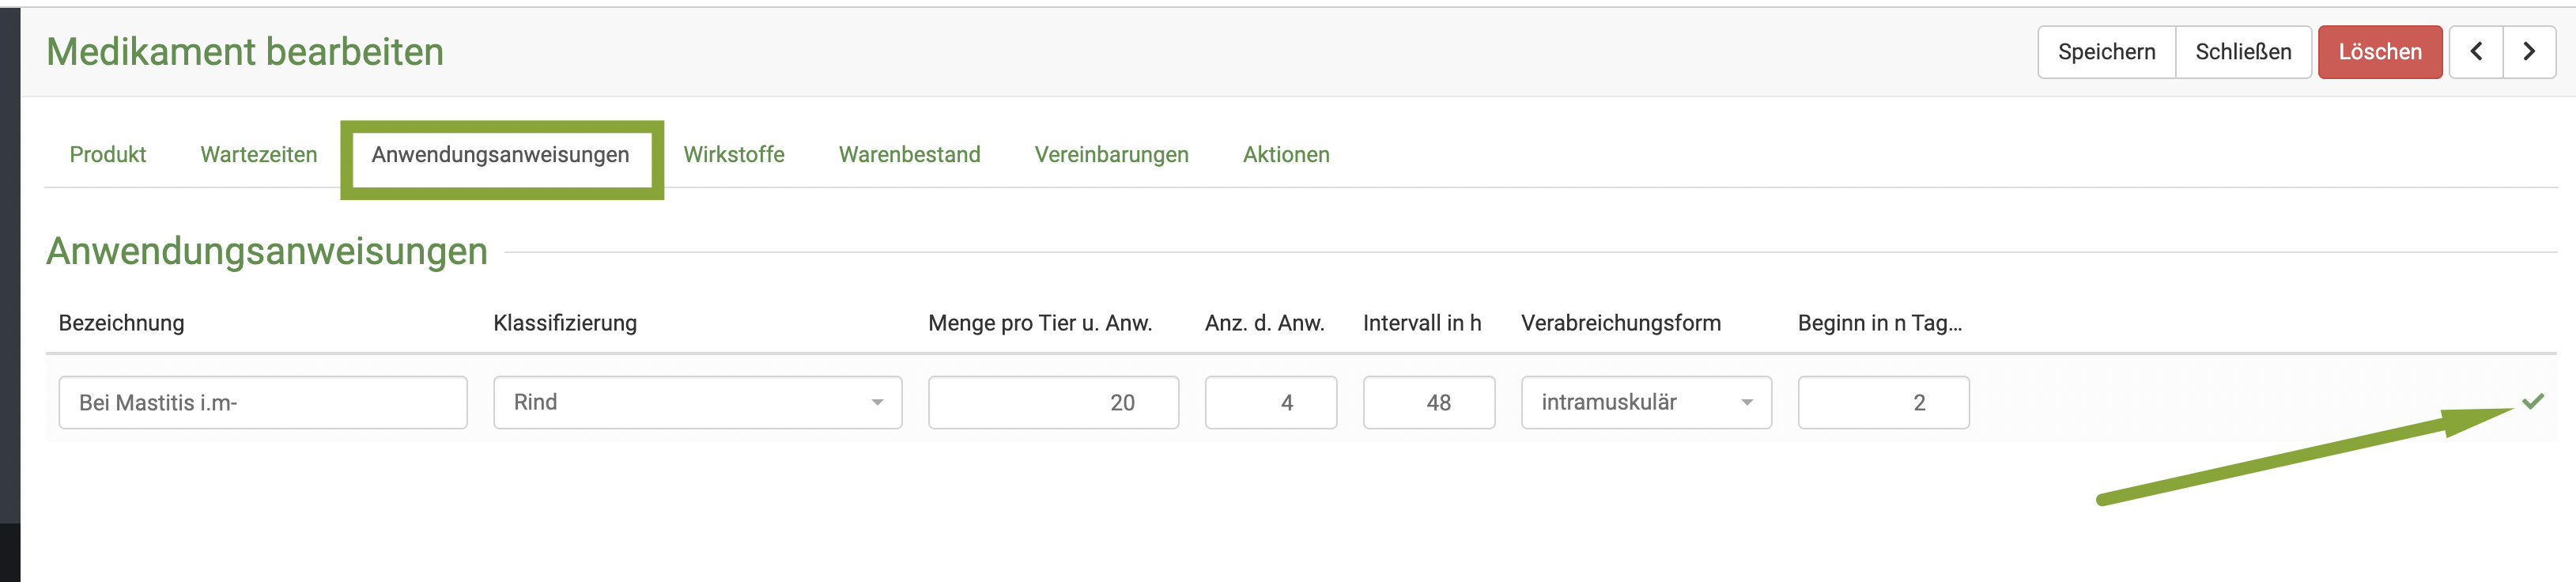Go to next record arrow
This screenshot has width=2576, height=582.
click(x=2529, y=52)
